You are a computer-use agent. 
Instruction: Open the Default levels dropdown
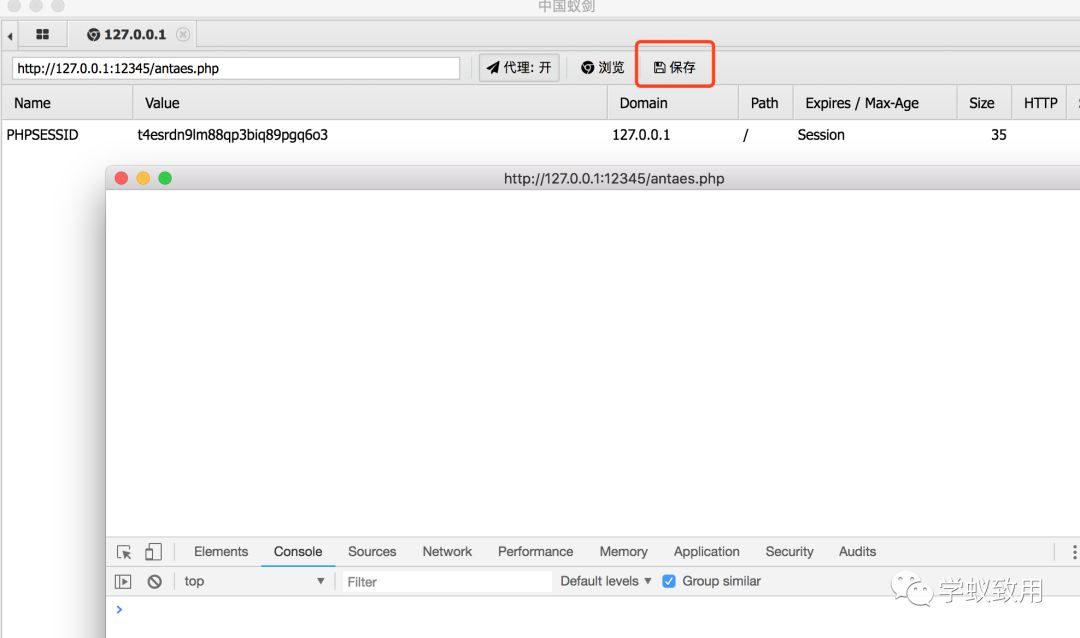606,582
